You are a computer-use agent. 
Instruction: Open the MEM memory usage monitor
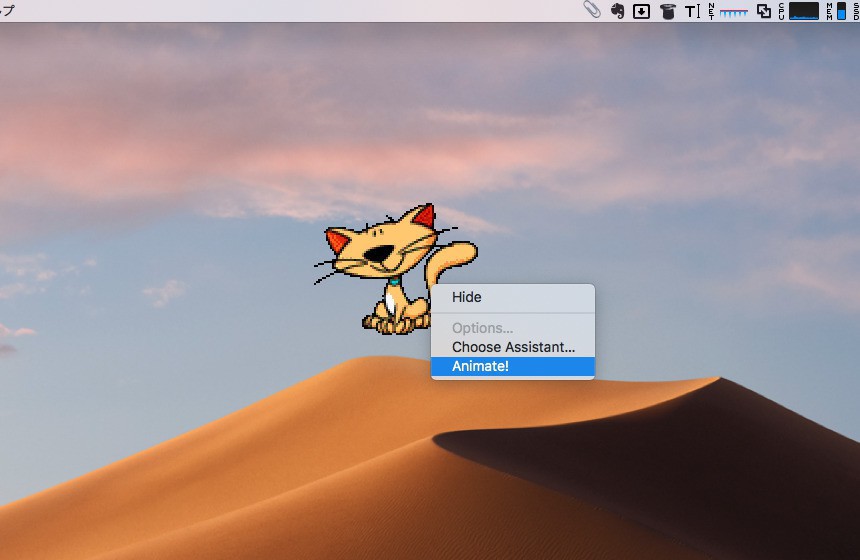click(x=836, y=11)
